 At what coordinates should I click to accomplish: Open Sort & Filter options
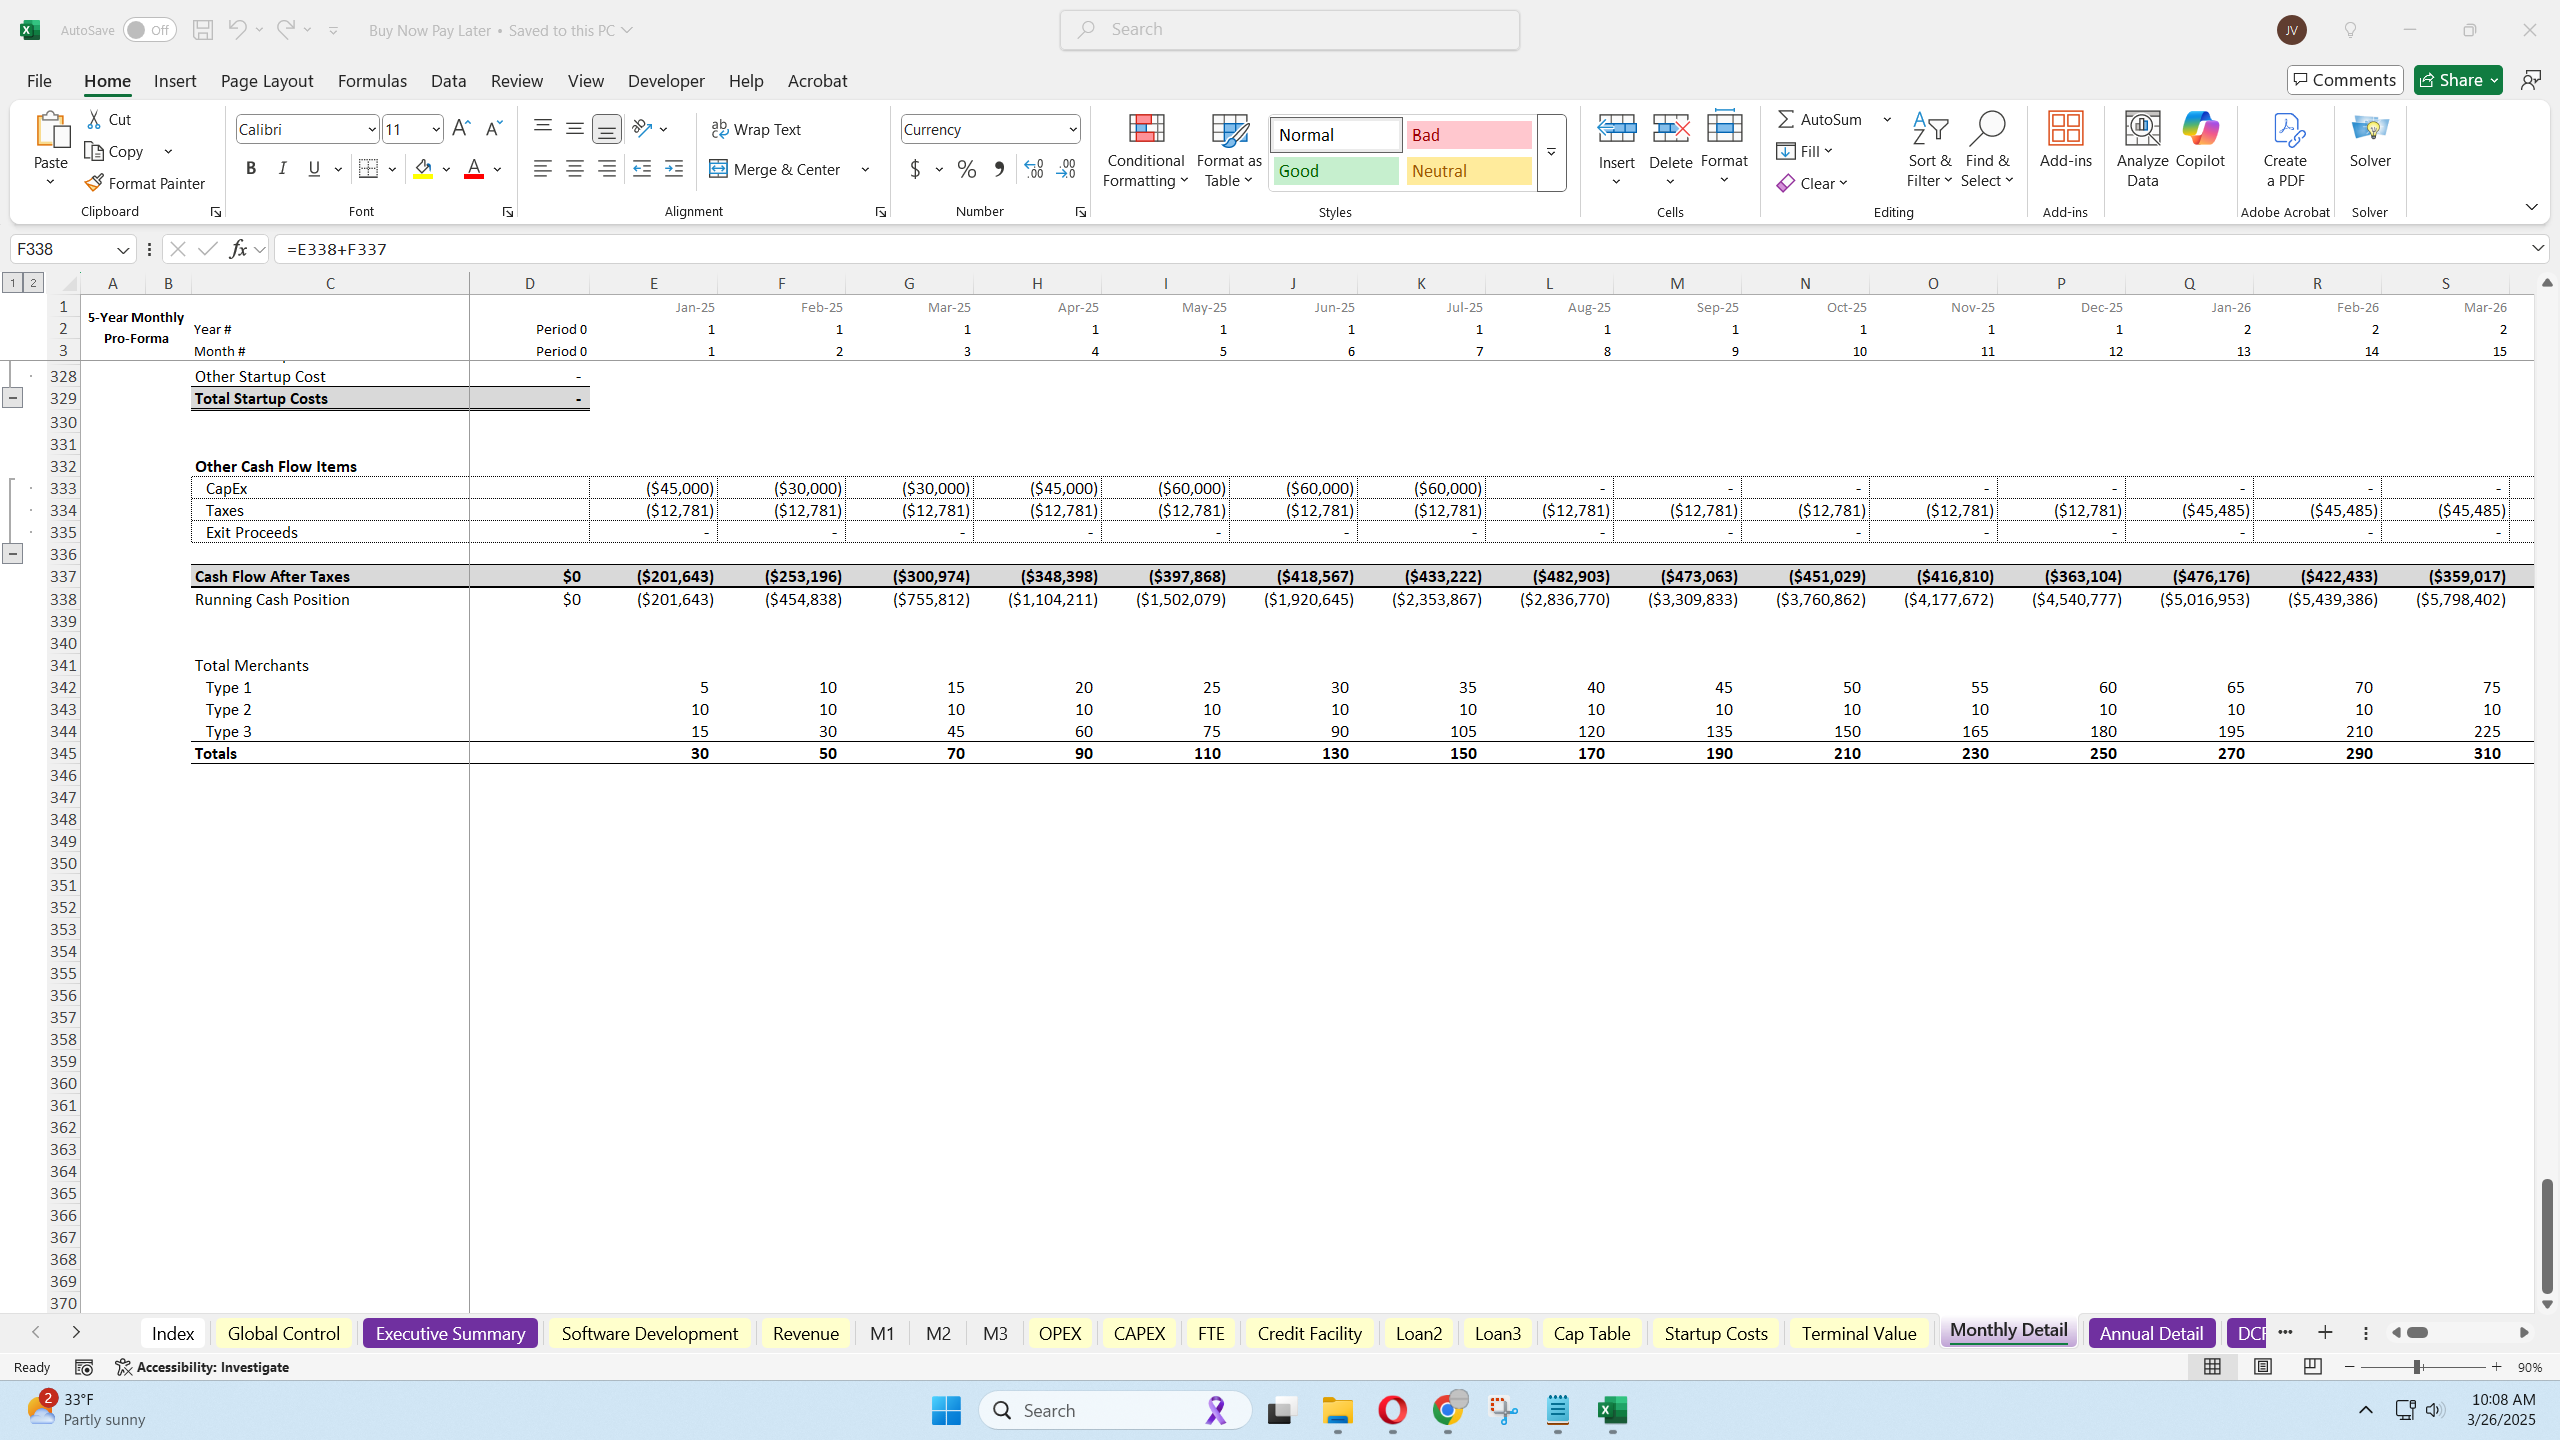pos(1929,150)
